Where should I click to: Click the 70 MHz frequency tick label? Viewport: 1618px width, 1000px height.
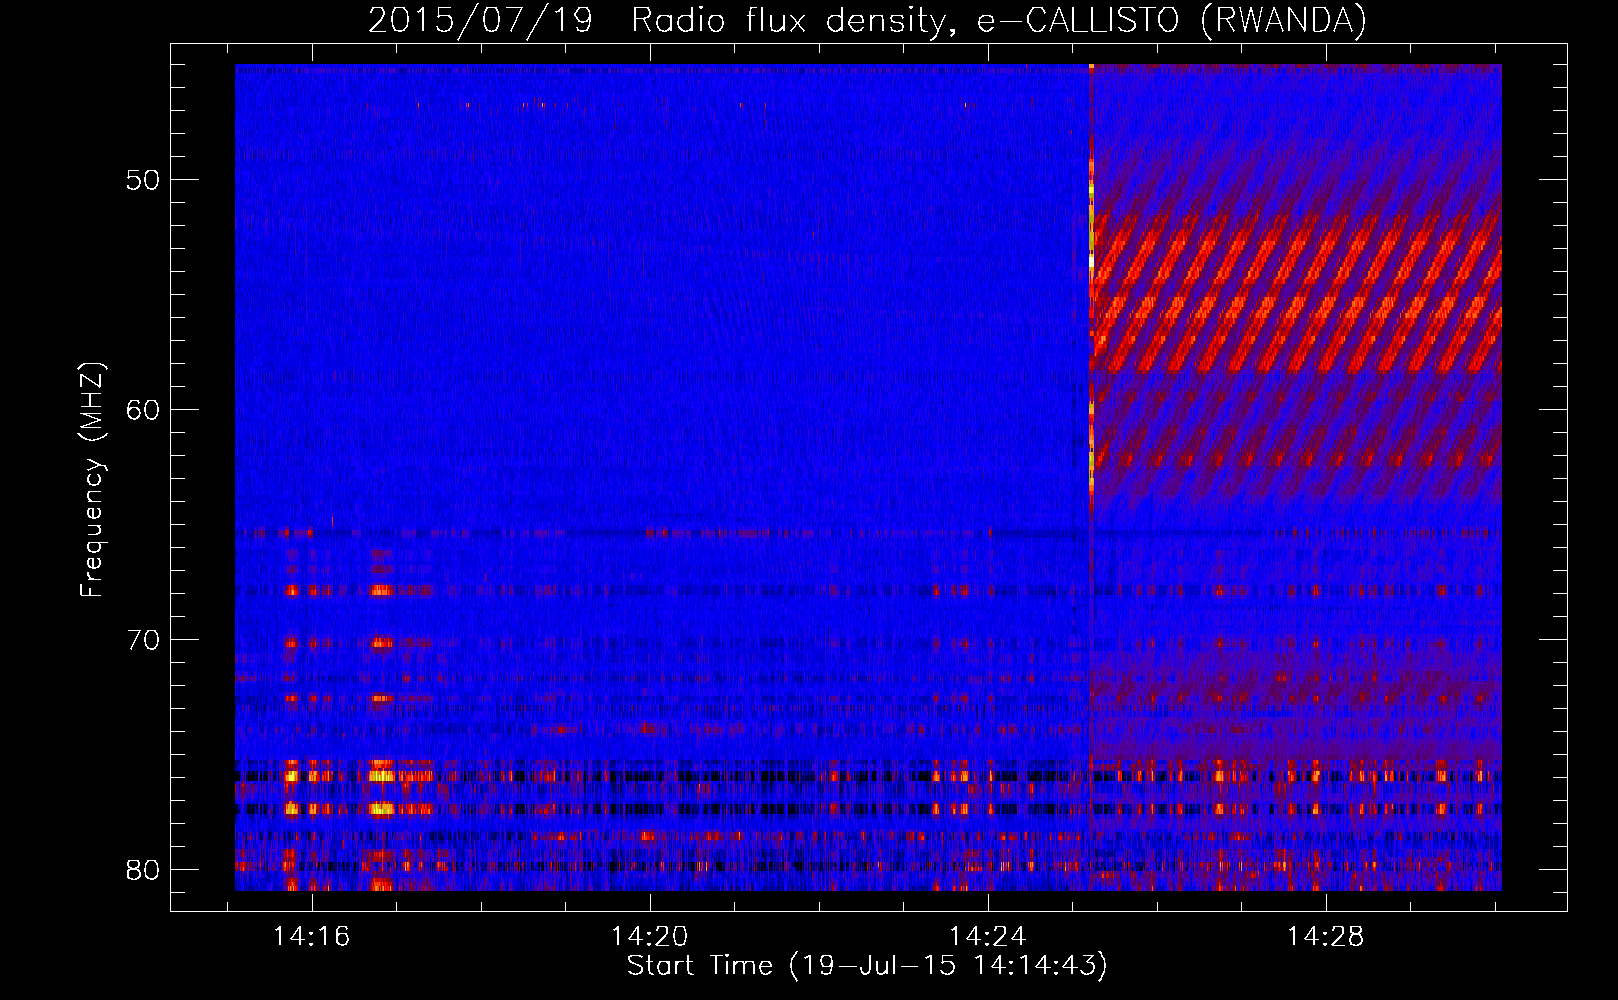click(143, 640)
